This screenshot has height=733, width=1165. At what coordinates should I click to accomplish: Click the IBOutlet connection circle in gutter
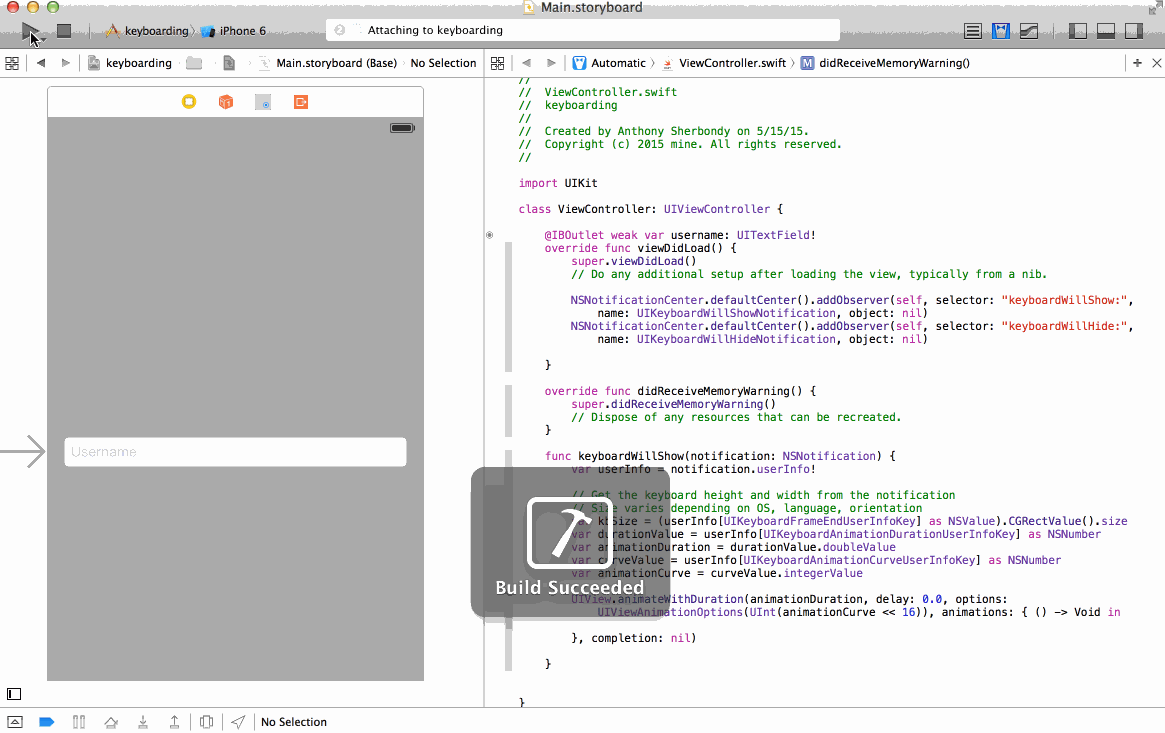(490, 235)
